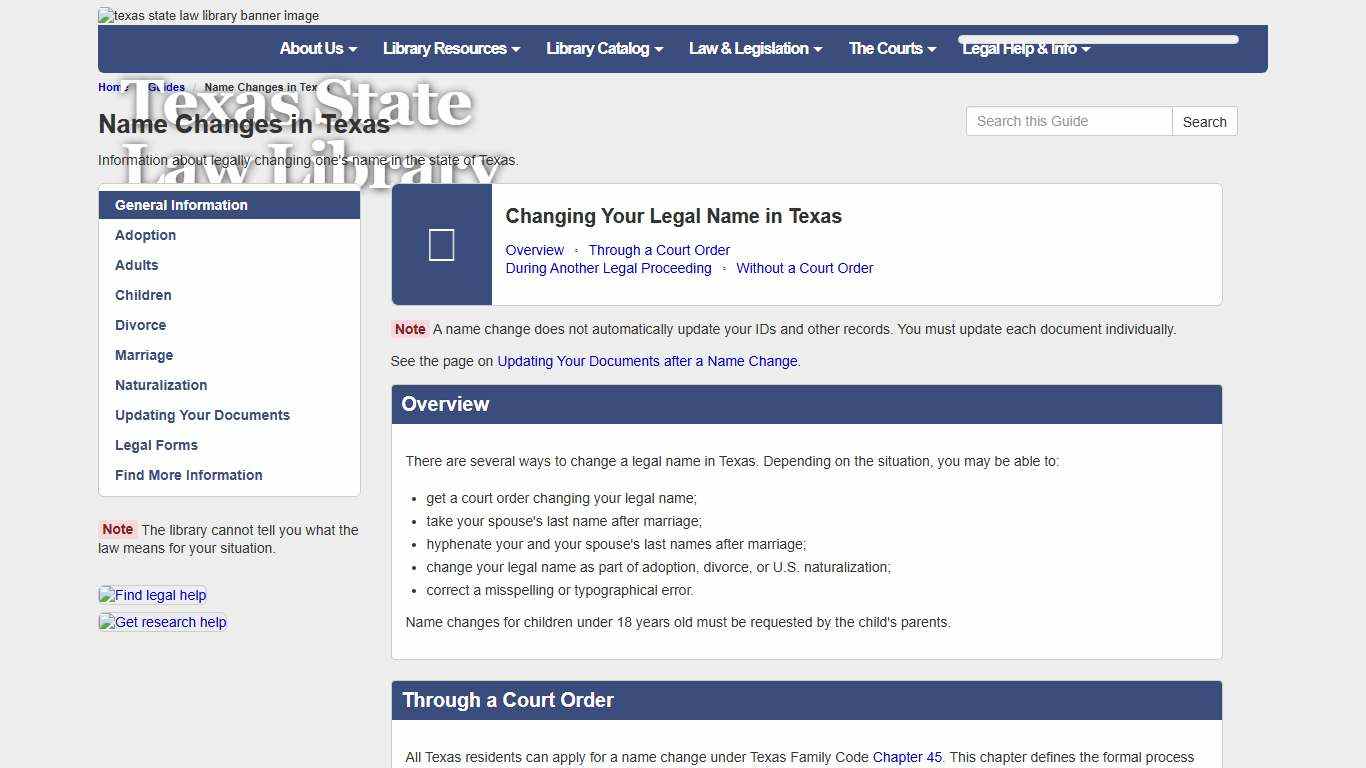1366x768 pixels.
Task: Open Updating Your Documents after a Name Change
Action: coord(648,361)
